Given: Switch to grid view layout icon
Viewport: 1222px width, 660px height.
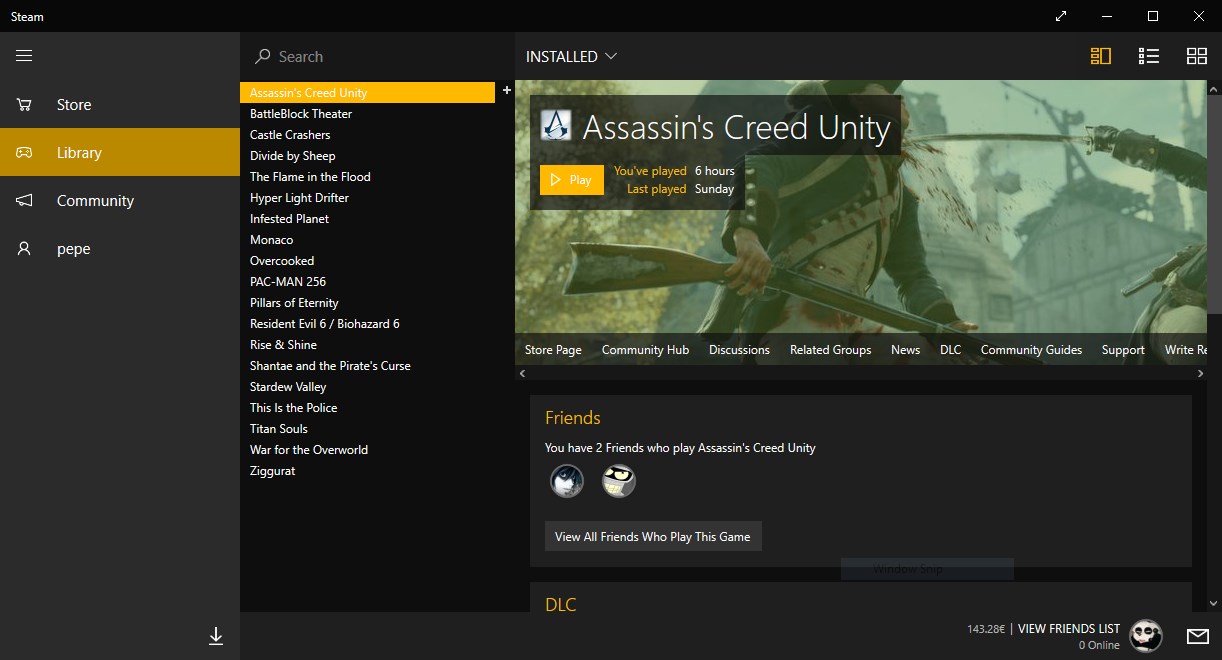Looking at the screenshot, I should 1197,56.
